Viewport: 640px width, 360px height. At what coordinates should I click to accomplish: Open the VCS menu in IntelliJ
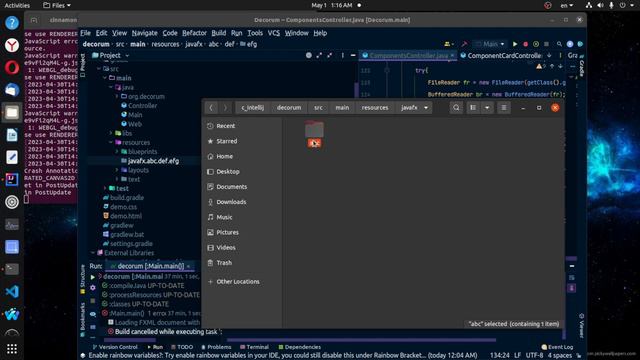point(273,33)
